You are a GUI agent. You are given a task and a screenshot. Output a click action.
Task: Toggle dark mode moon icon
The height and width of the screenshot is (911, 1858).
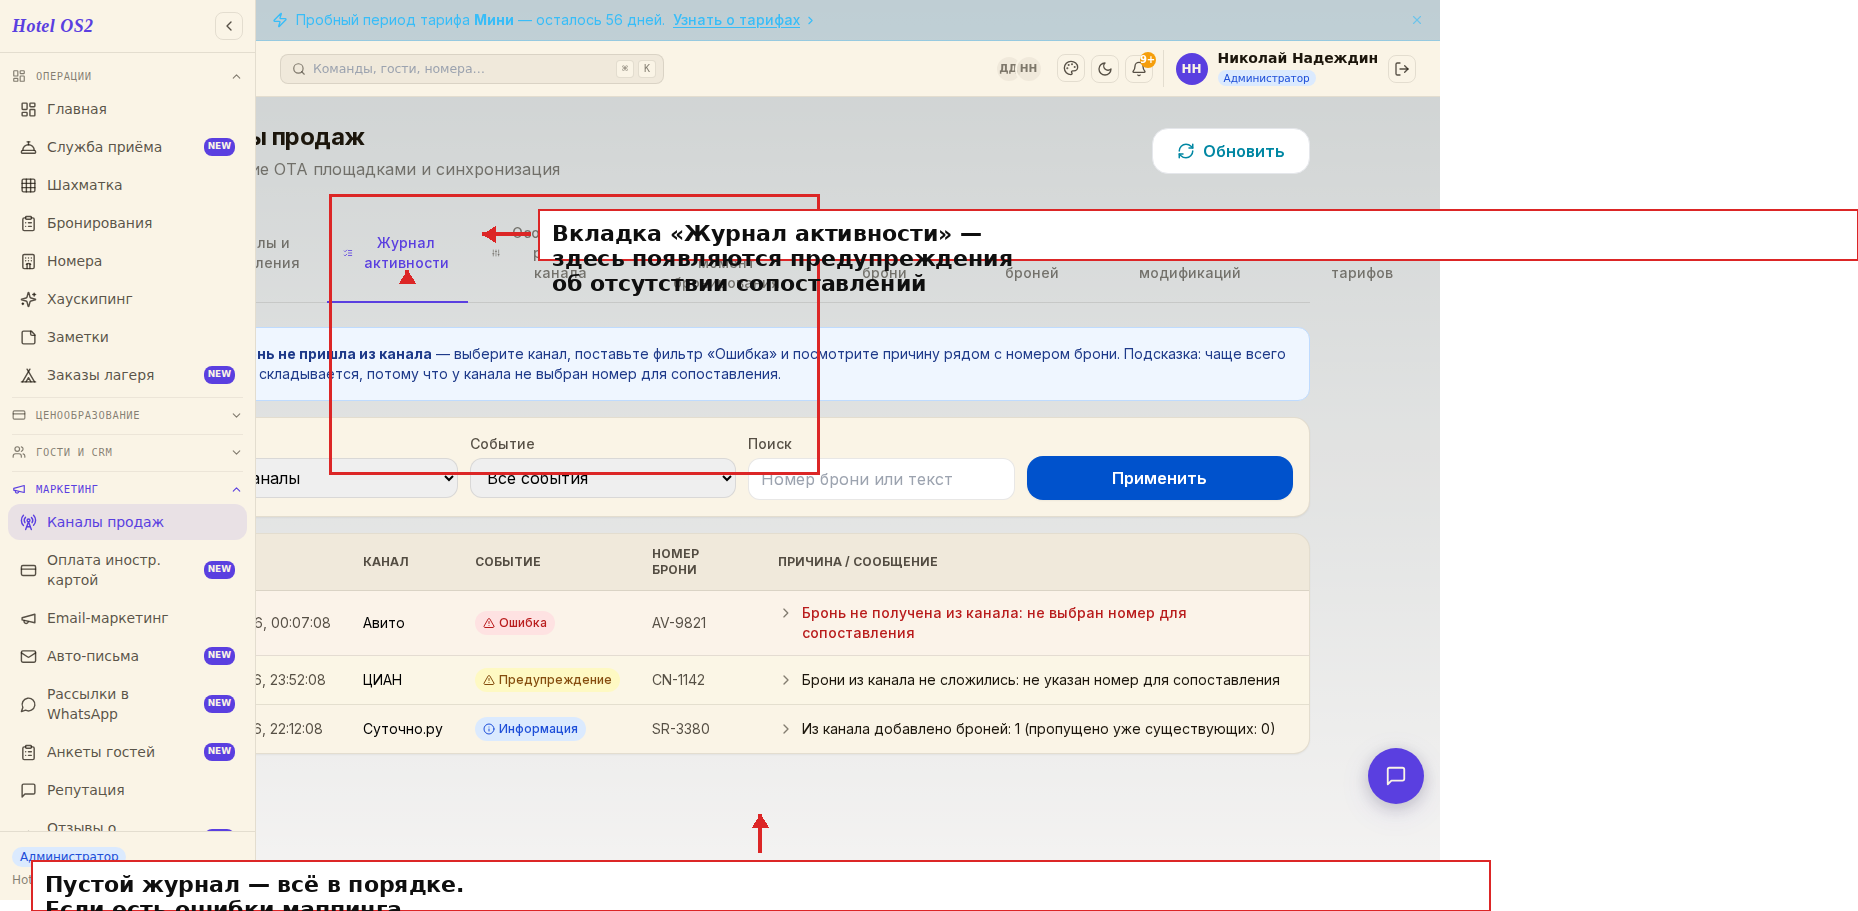coord(1105,69)
